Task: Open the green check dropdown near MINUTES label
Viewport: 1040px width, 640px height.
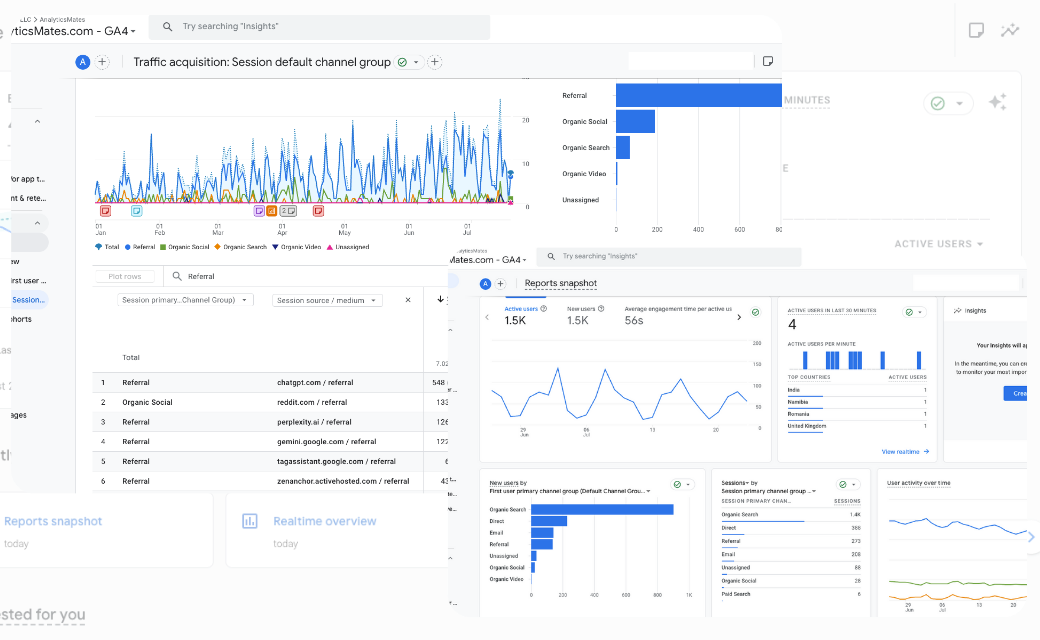Action: pyautogui.click(x=948, y=103)
